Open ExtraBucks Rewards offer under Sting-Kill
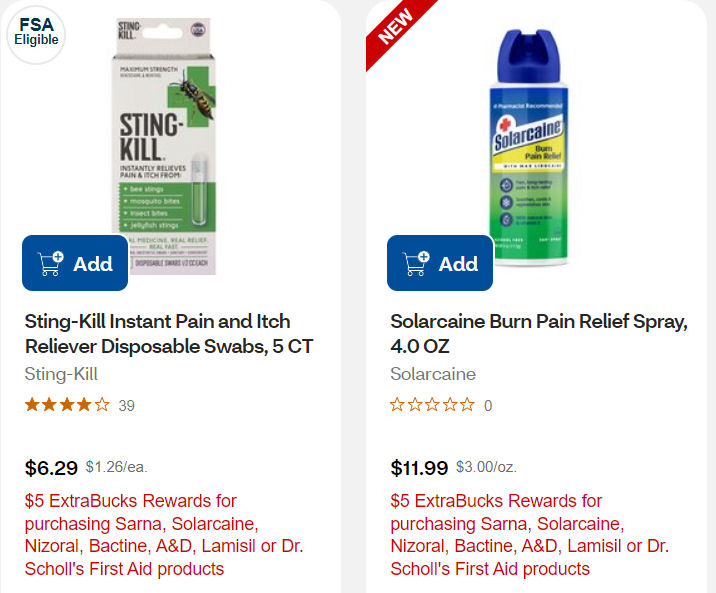The width and height of the screenshot is (716, 593). click(x=164, y=534)
